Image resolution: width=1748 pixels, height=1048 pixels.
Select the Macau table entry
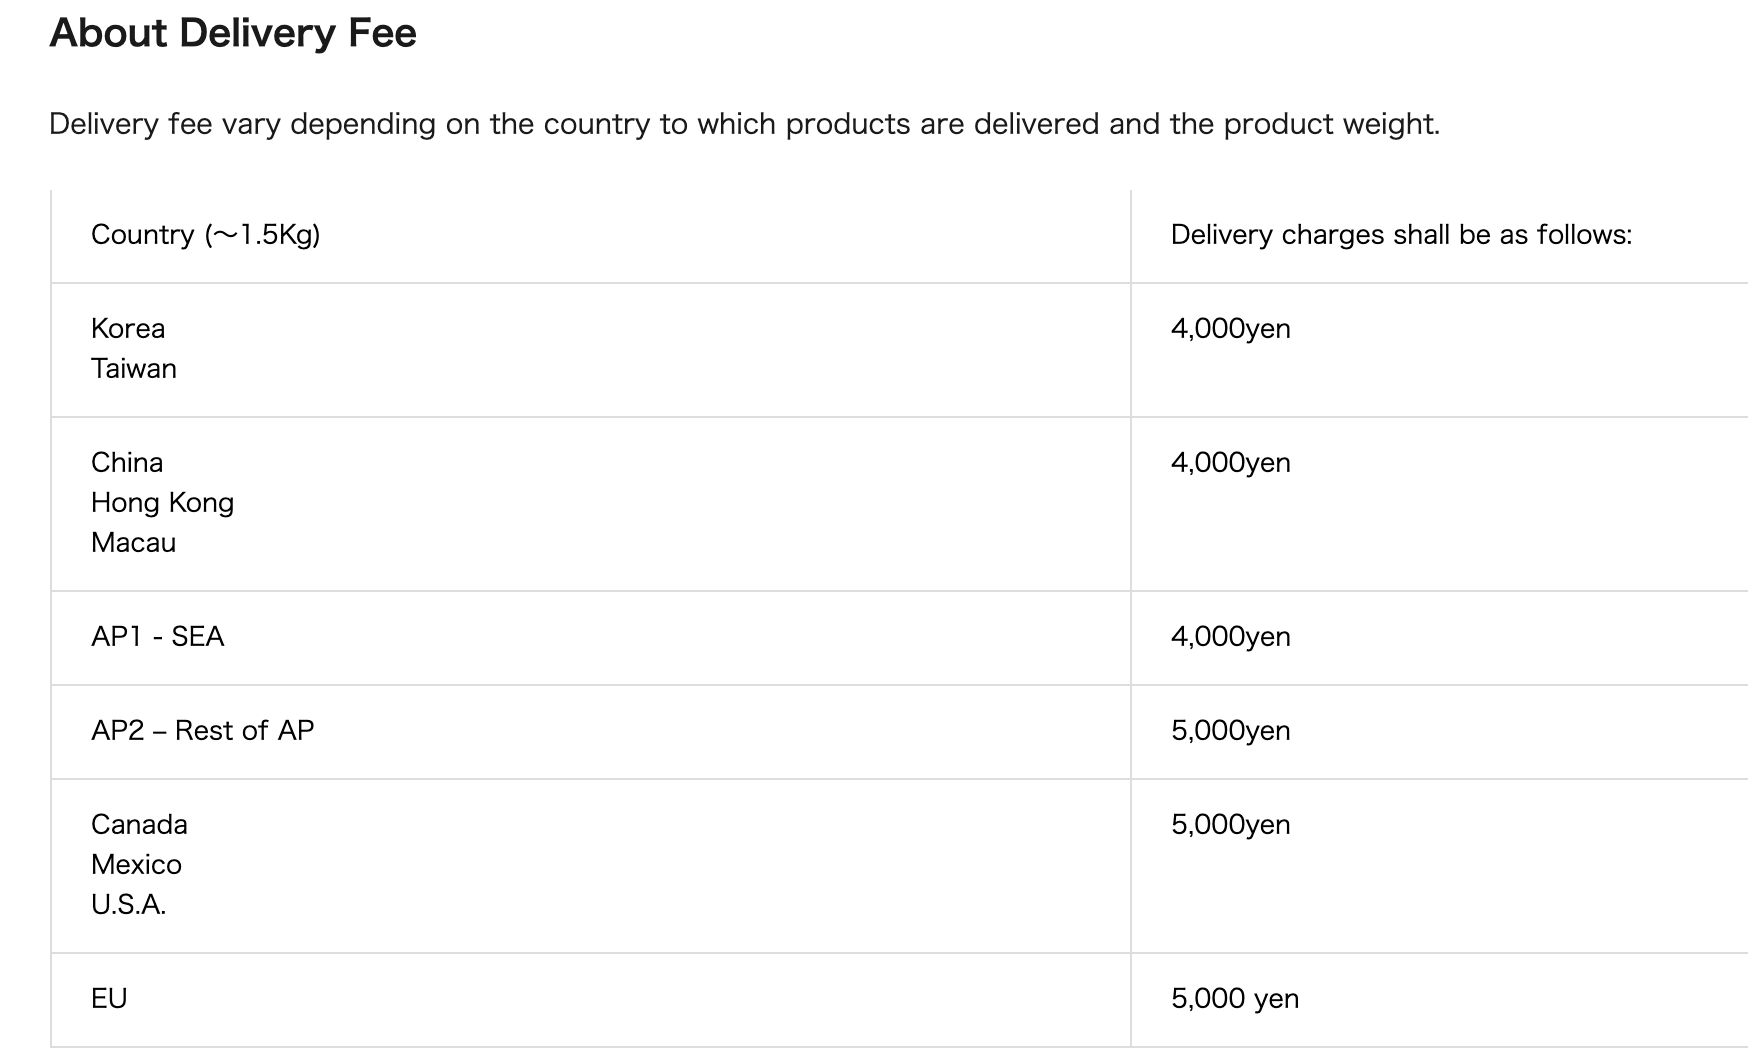click(134, 542)
